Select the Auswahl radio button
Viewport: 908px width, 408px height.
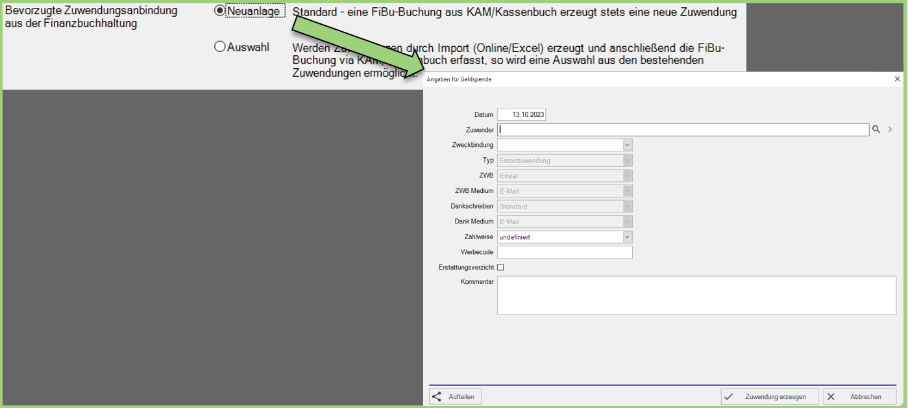pyautogui.click(x=220, y=46)
